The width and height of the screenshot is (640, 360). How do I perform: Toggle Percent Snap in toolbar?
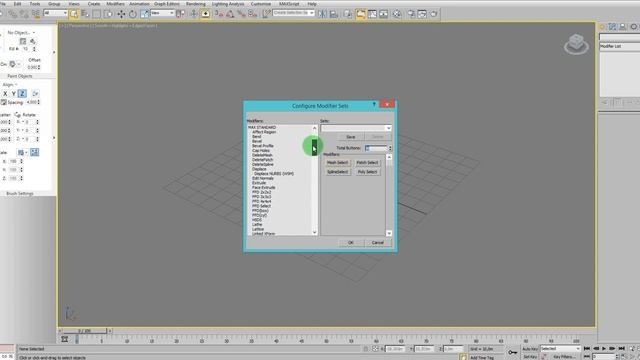pyautogui.click(x=241, y=14)
